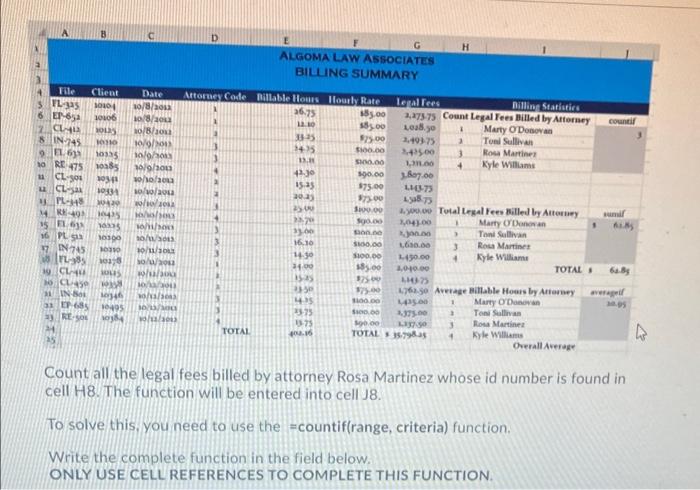Click the file cell 'CL-501'
The width and height of the screenshot is (700, 490).
pos(68,177)
